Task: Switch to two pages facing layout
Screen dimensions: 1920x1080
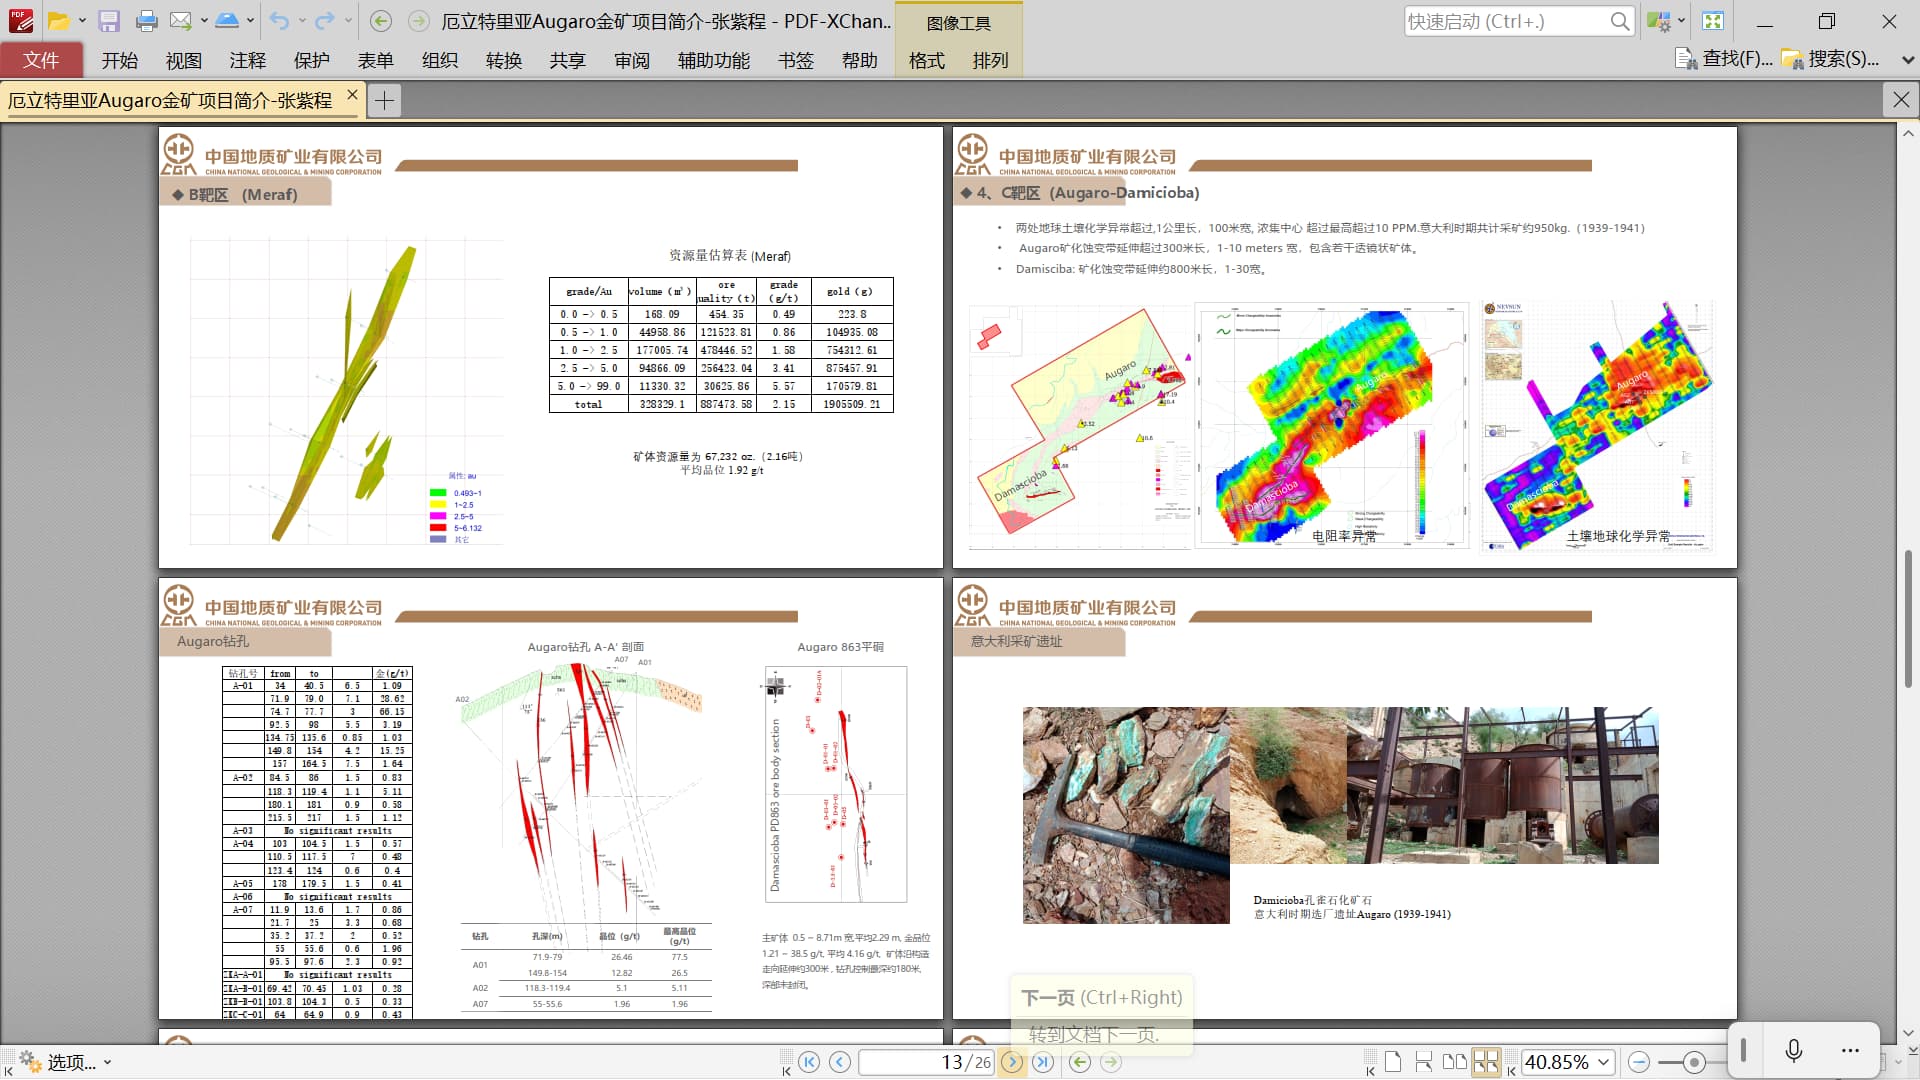Action: click(x=1455, y=1062)
